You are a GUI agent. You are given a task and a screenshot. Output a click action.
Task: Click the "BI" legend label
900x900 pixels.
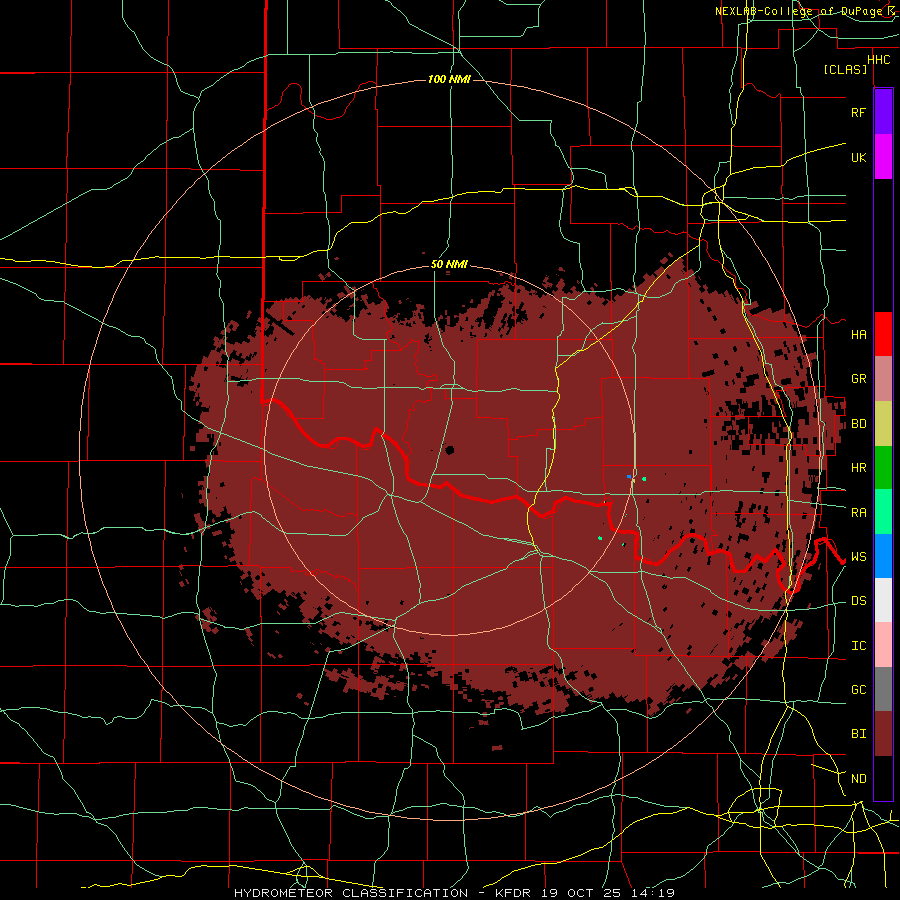pos(858,734)
